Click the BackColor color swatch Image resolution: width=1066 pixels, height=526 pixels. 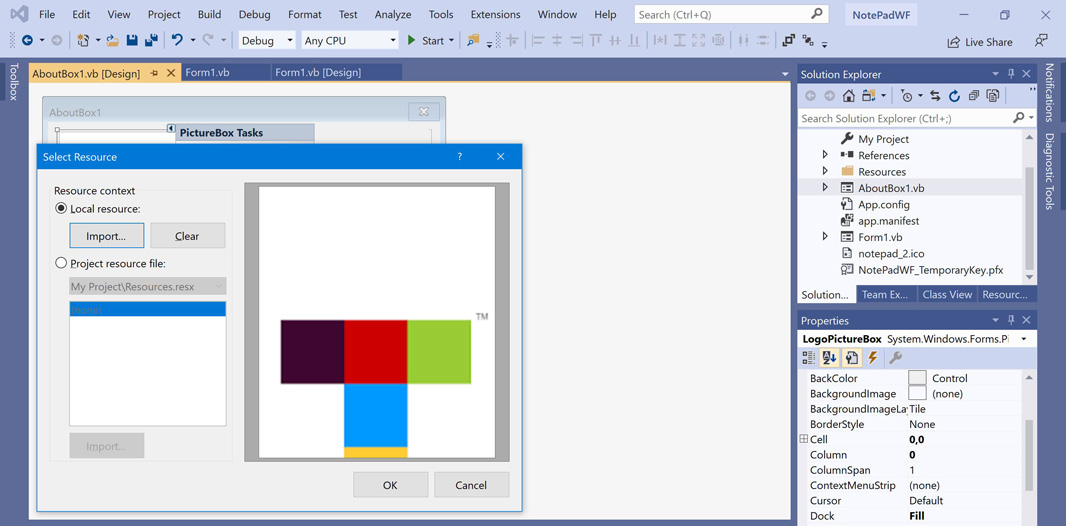click(x=917, y=378)
